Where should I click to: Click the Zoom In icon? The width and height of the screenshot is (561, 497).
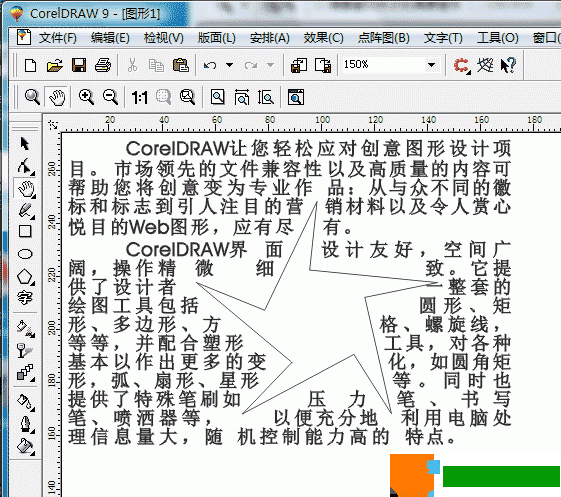pyautogui.click(x=86, y=97)
